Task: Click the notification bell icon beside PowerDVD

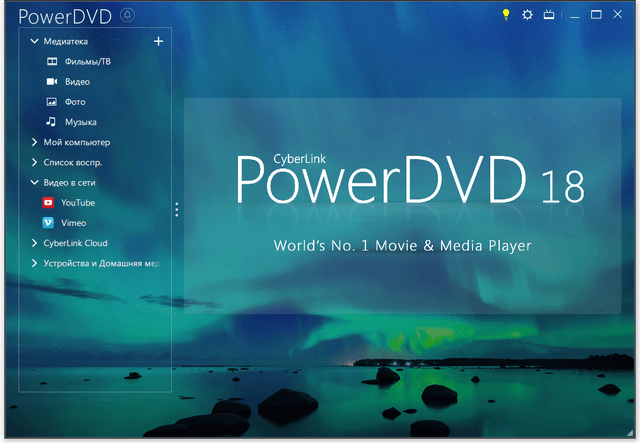Action: [x=127, y=15]
